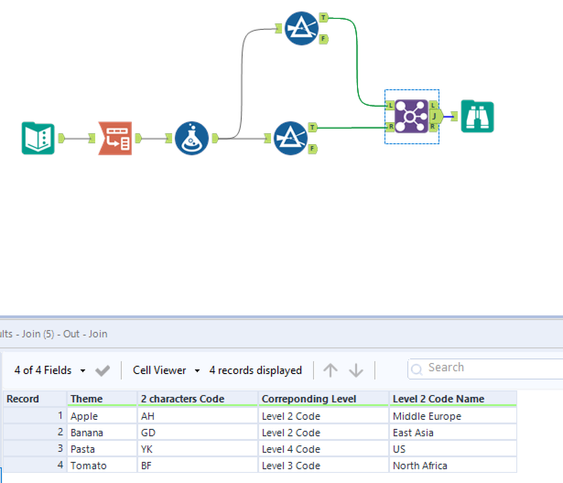Apply field selection with checkmark icon
563x483 pixels.
pyautogui.click(x=102, y=370)
